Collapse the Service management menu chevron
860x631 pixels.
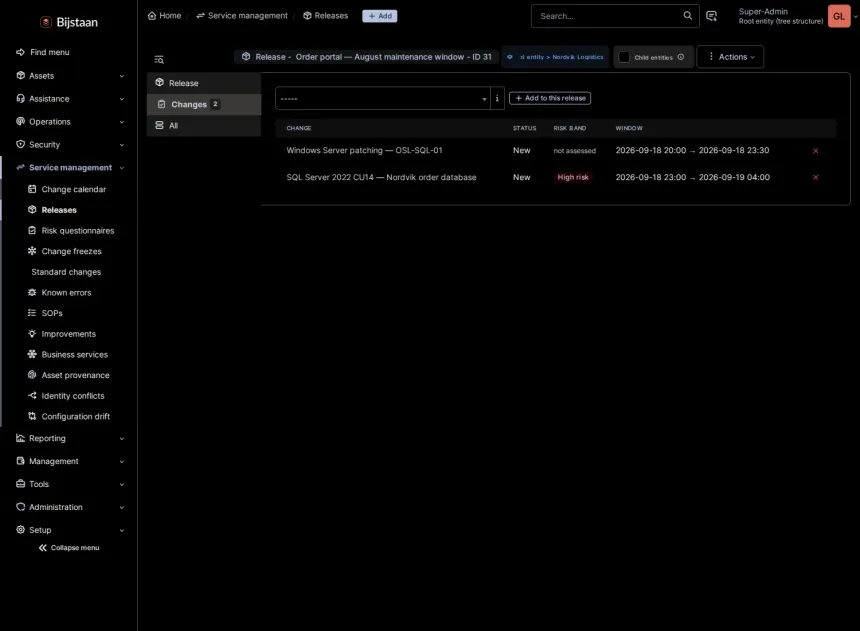[x=122, y=168]
